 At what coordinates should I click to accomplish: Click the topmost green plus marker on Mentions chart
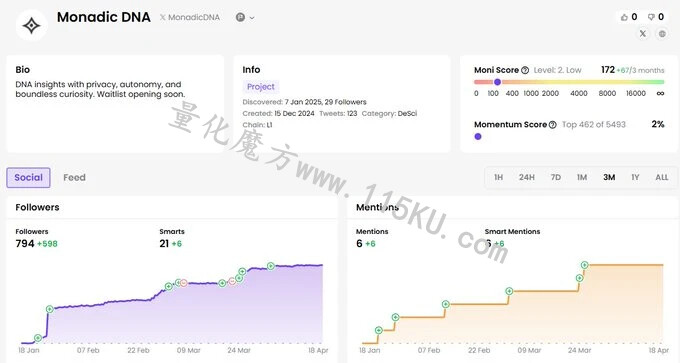click(x=585, y=265)
